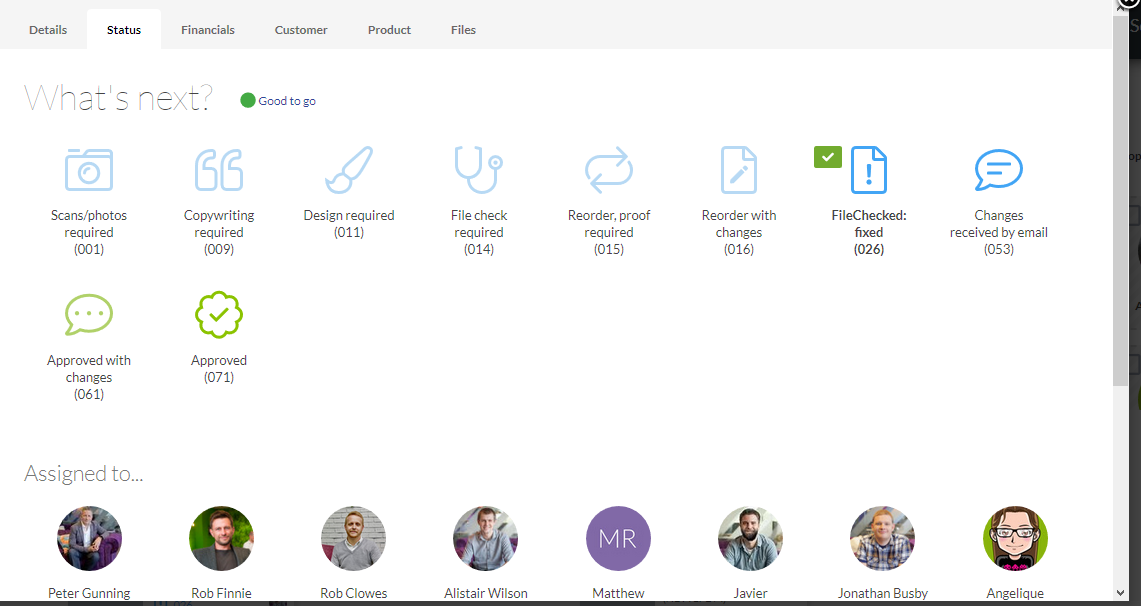Click the Good to go link
The image size is (1141, 606).
pyautogui.click(x=287, y=101)
